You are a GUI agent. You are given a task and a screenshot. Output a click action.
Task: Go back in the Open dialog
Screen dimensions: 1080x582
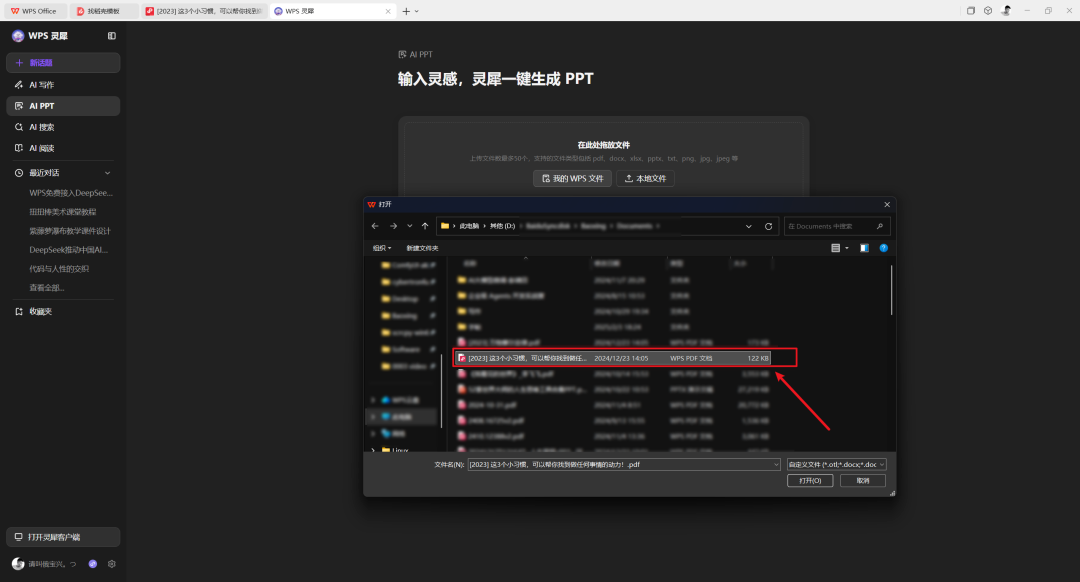tap(375, 226)
